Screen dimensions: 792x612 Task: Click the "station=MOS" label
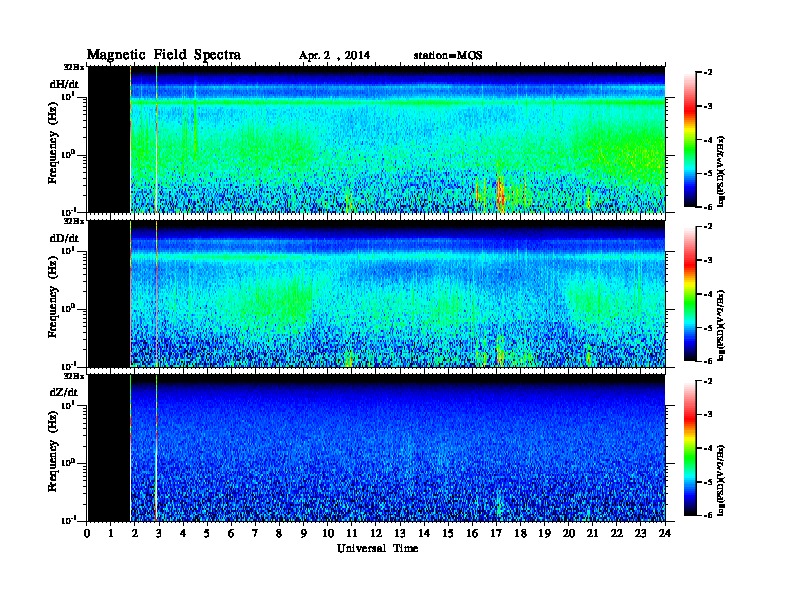click(x=448, y=56)
